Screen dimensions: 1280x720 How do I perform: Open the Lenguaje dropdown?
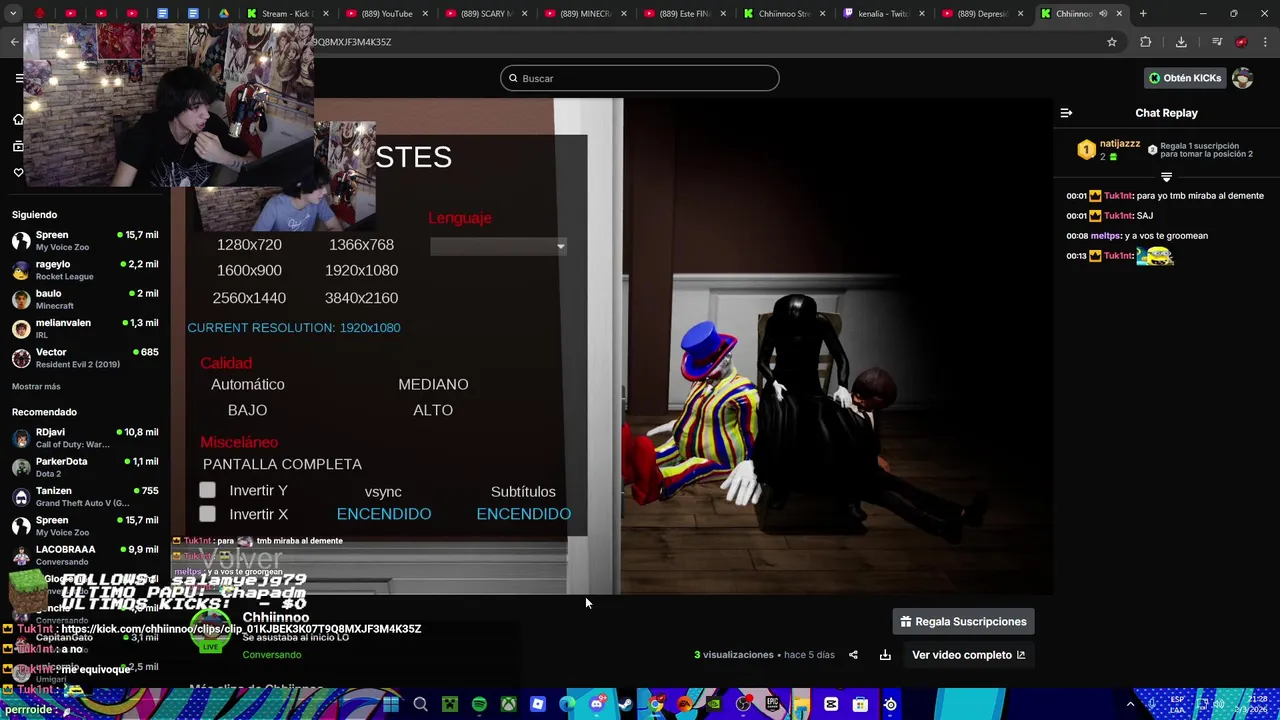pyautogui.click(x=498, y=246)
